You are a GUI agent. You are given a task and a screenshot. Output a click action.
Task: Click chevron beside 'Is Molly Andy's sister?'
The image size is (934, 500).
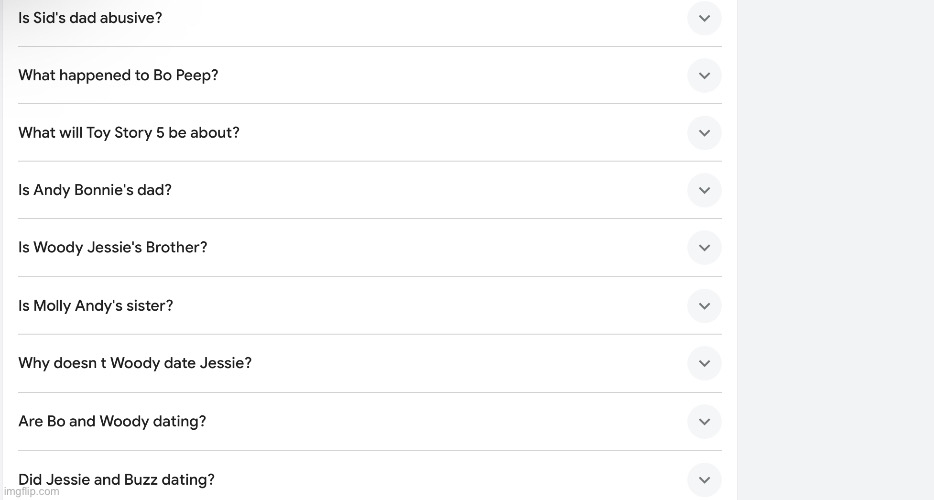click(704, 306)
